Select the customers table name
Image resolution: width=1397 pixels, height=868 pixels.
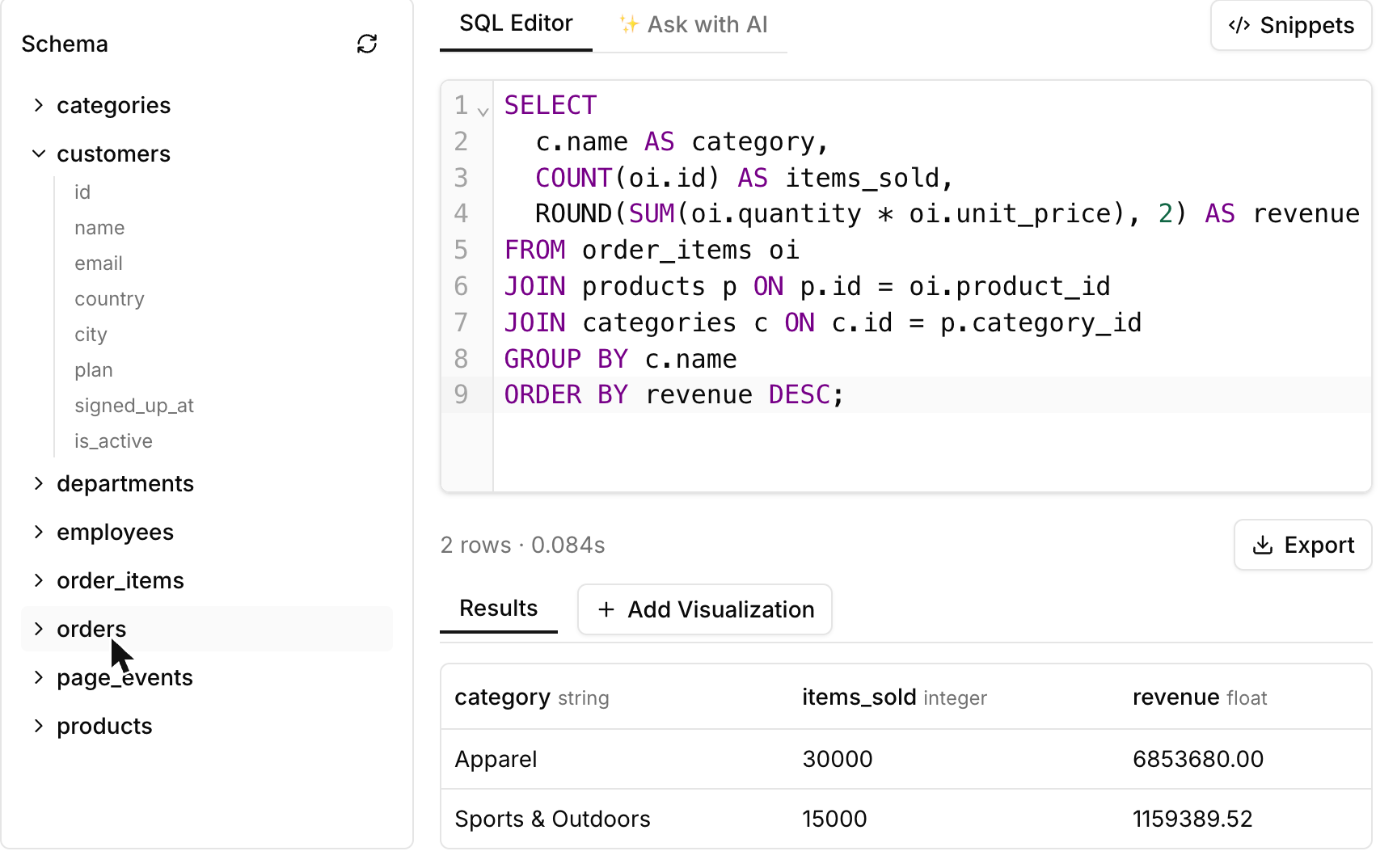pos(114,154)
